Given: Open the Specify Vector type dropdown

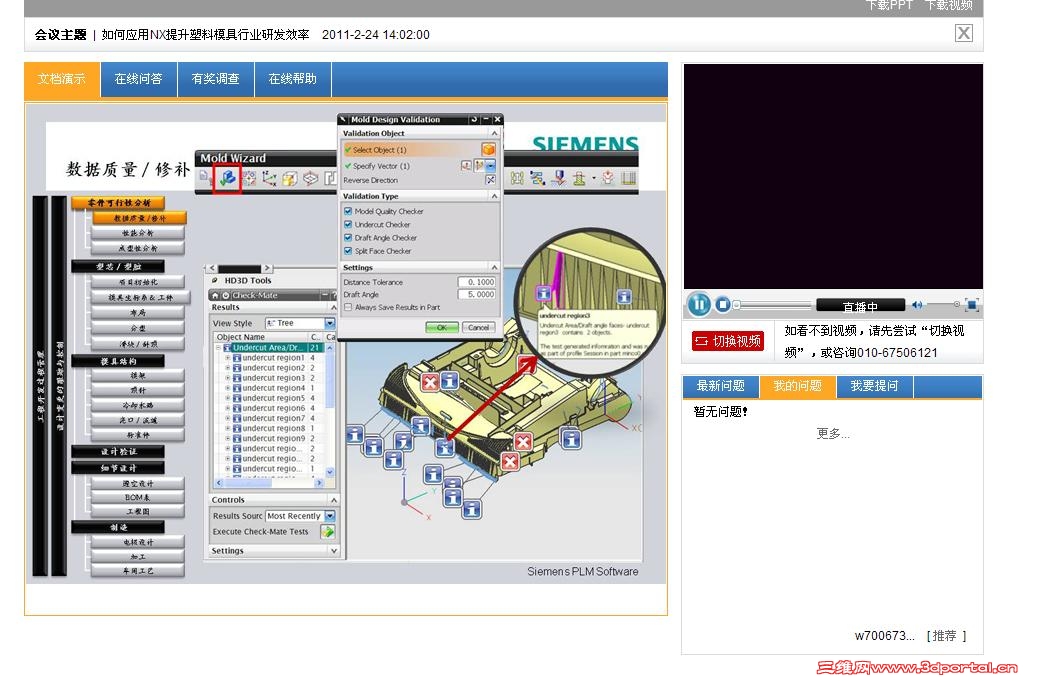Looking at the screenshot, I should [x=490, y=165].
